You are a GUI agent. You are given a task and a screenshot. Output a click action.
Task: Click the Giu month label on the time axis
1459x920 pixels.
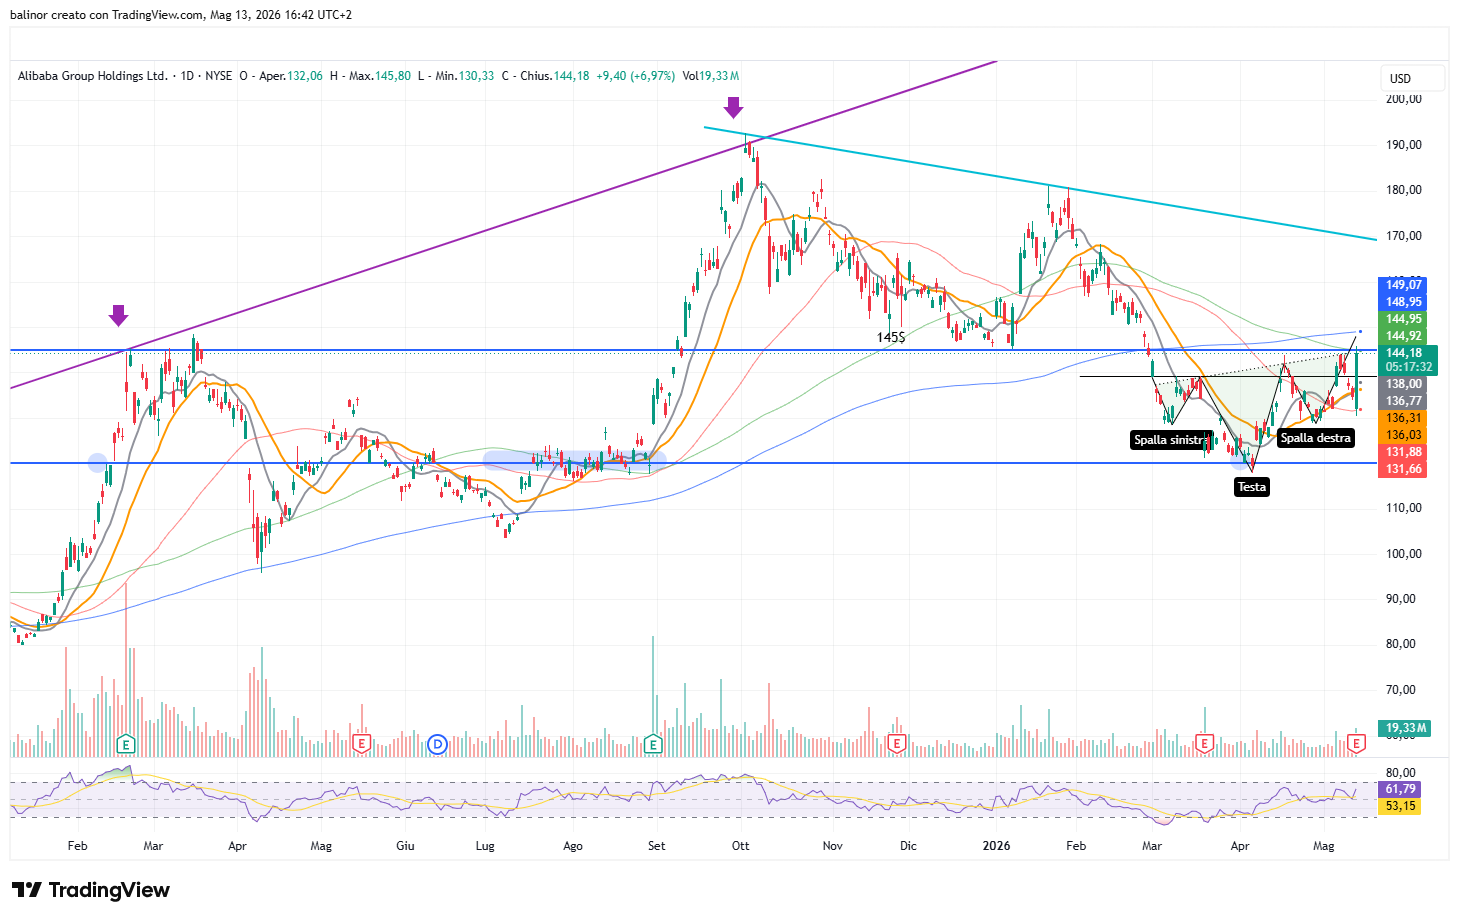(x=405, y=846)
